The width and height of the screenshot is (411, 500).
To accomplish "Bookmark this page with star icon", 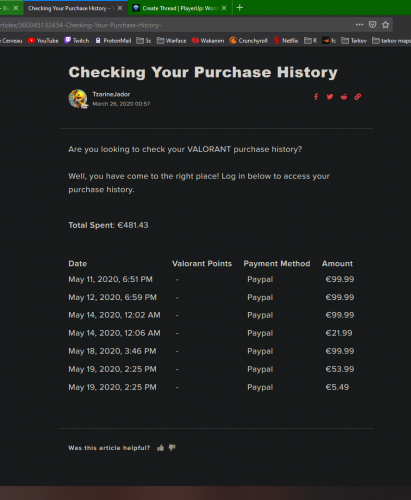I will click(x=386, y=25).
